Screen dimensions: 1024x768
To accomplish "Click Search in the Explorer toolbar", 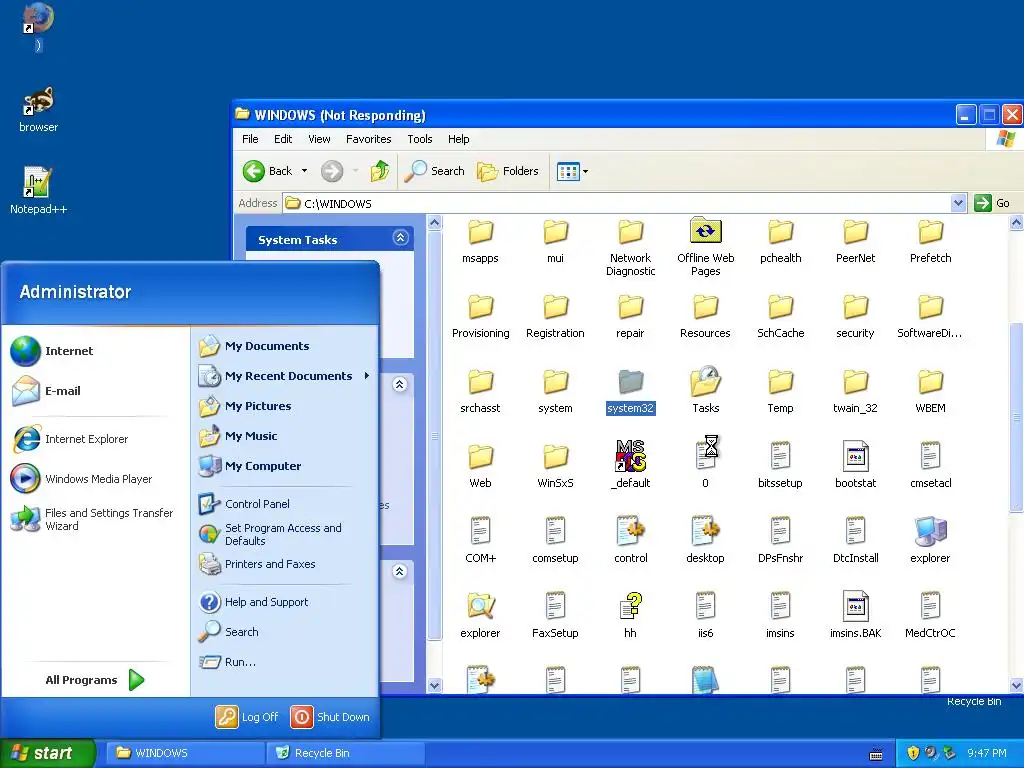I will tap(434, 171).
